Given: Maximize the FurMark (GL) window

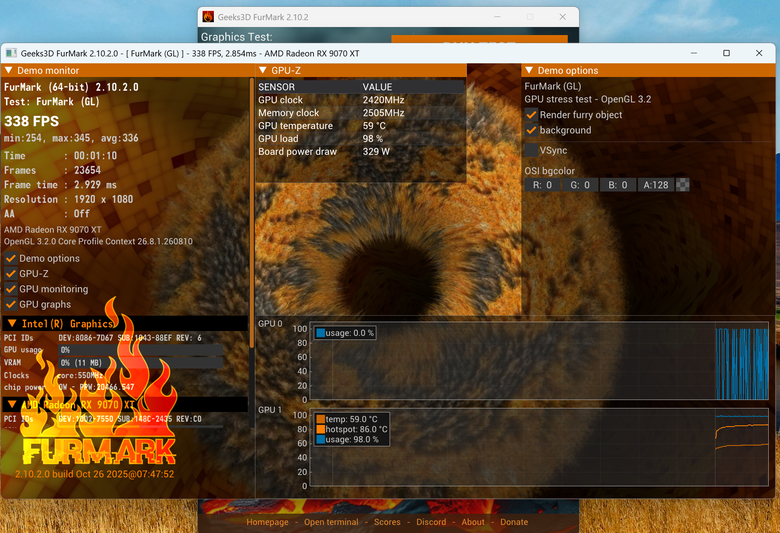Looking at the screenshot, I should pyautogui.click(x=726, y=53).
